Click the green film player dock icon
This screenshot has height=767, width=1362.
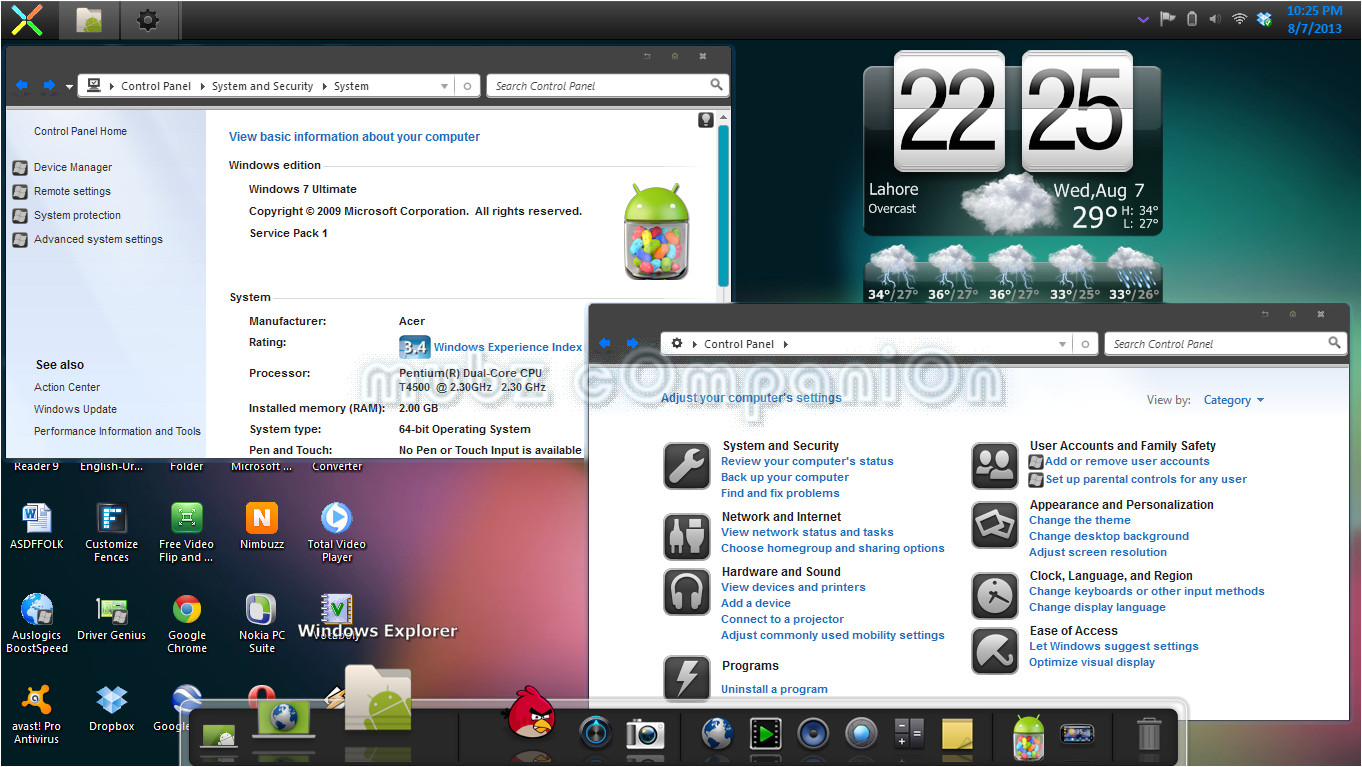(765, 734)
